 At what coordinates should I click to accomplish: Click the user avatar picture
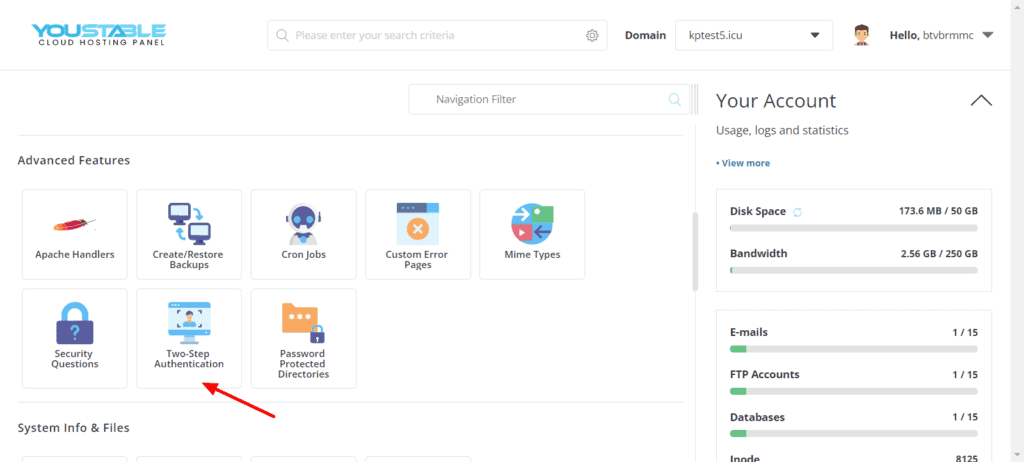(861, 36)
